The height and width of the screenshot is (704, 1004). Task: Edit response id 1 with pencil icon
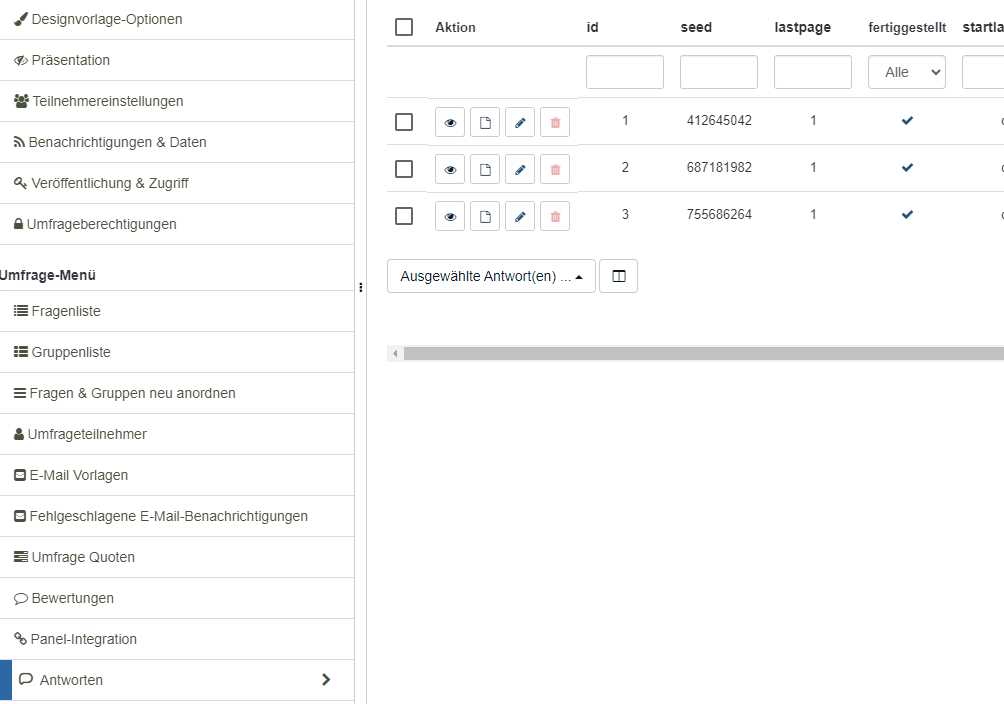520,122
